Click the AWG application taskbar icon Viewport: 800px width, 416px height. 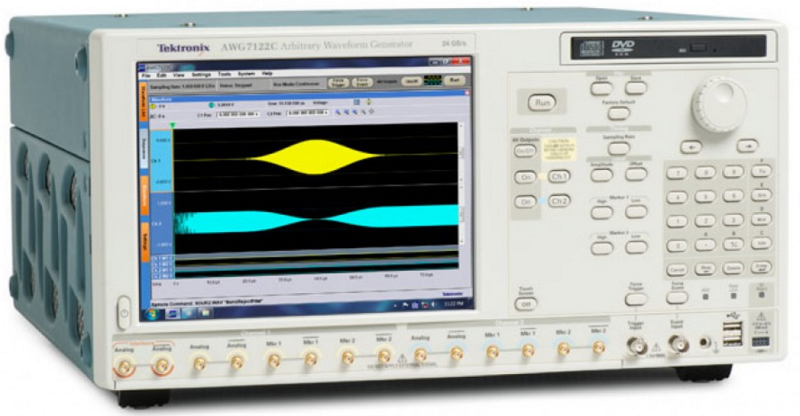point(172,313)
